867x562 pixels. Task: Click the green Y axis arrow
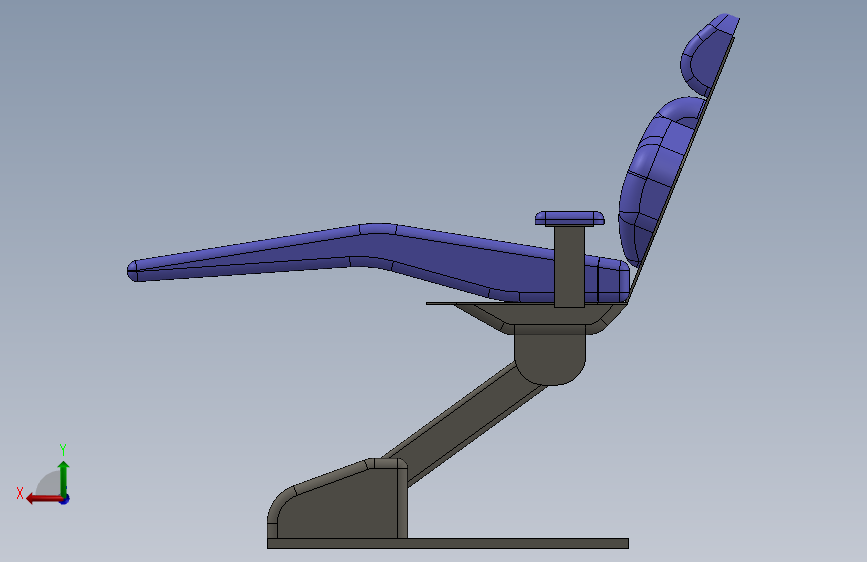64,478
